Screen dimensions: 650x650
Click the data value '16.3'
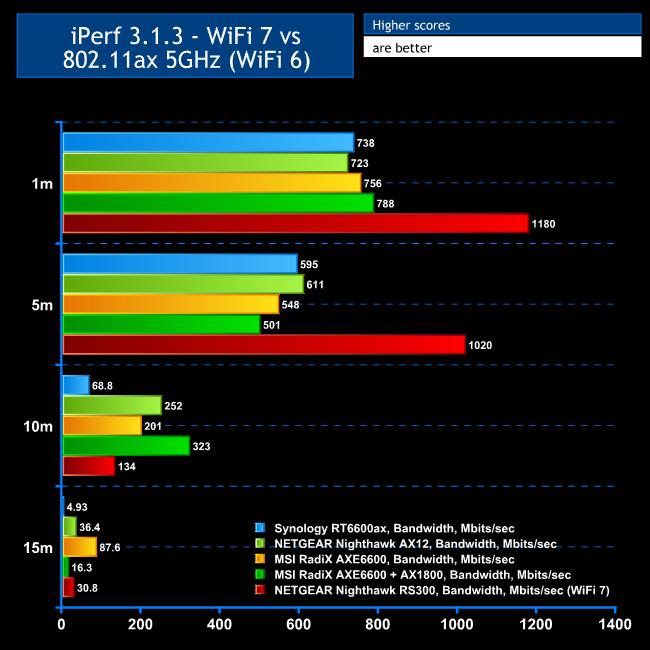click(x=82, y=568)
